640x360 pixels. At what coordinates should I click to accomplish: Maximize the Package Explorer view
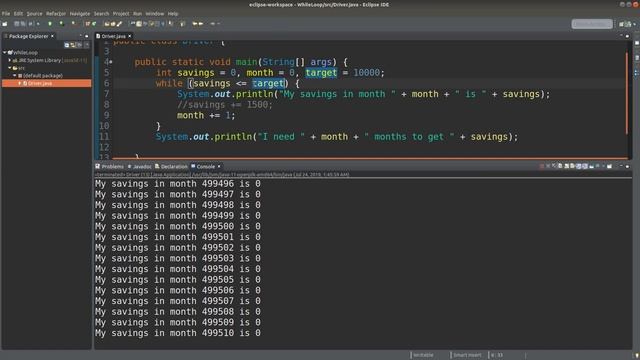click(87, 36)
